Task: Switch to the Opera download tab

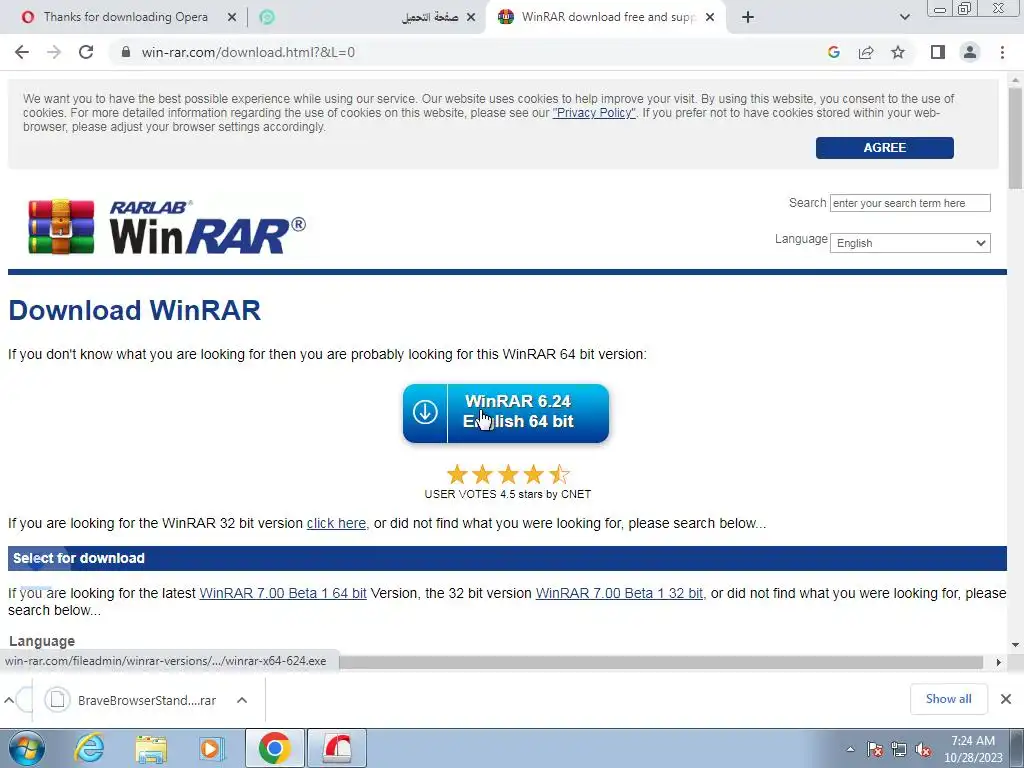Action: tap(125, 17)
